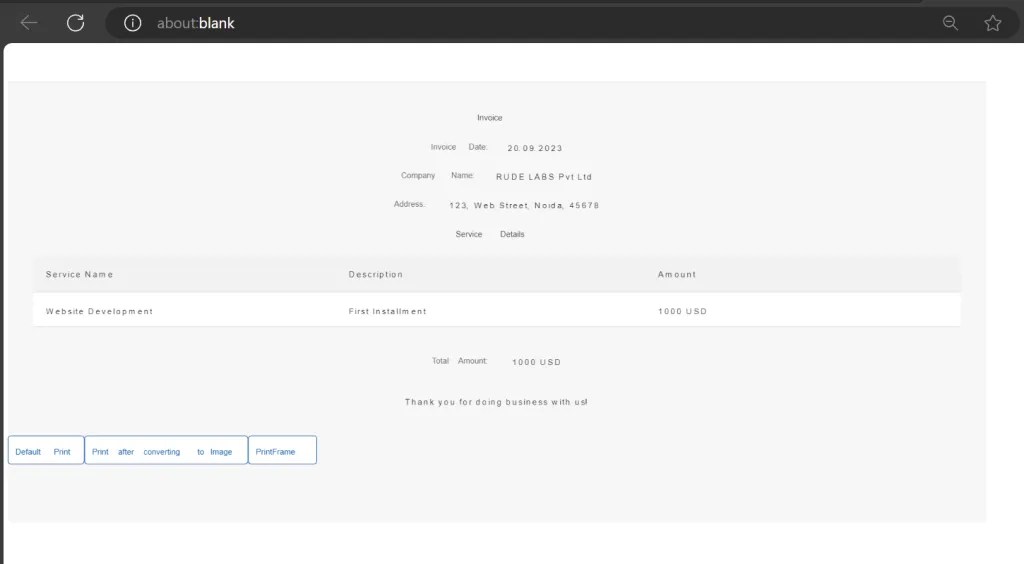Click the total value 1000 USD below table

[x=536, y=362]
